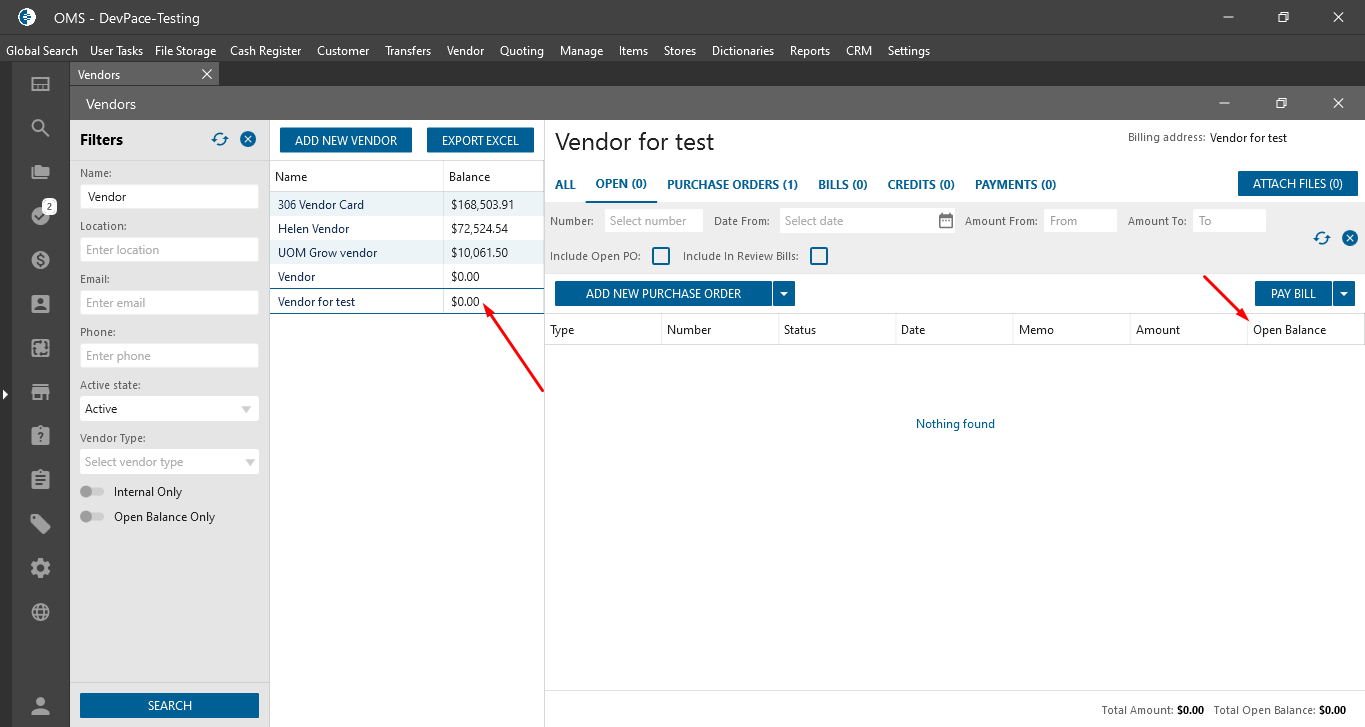
Task: Clear filters using the X icon beside Filters
Action: tap(248, 140)
